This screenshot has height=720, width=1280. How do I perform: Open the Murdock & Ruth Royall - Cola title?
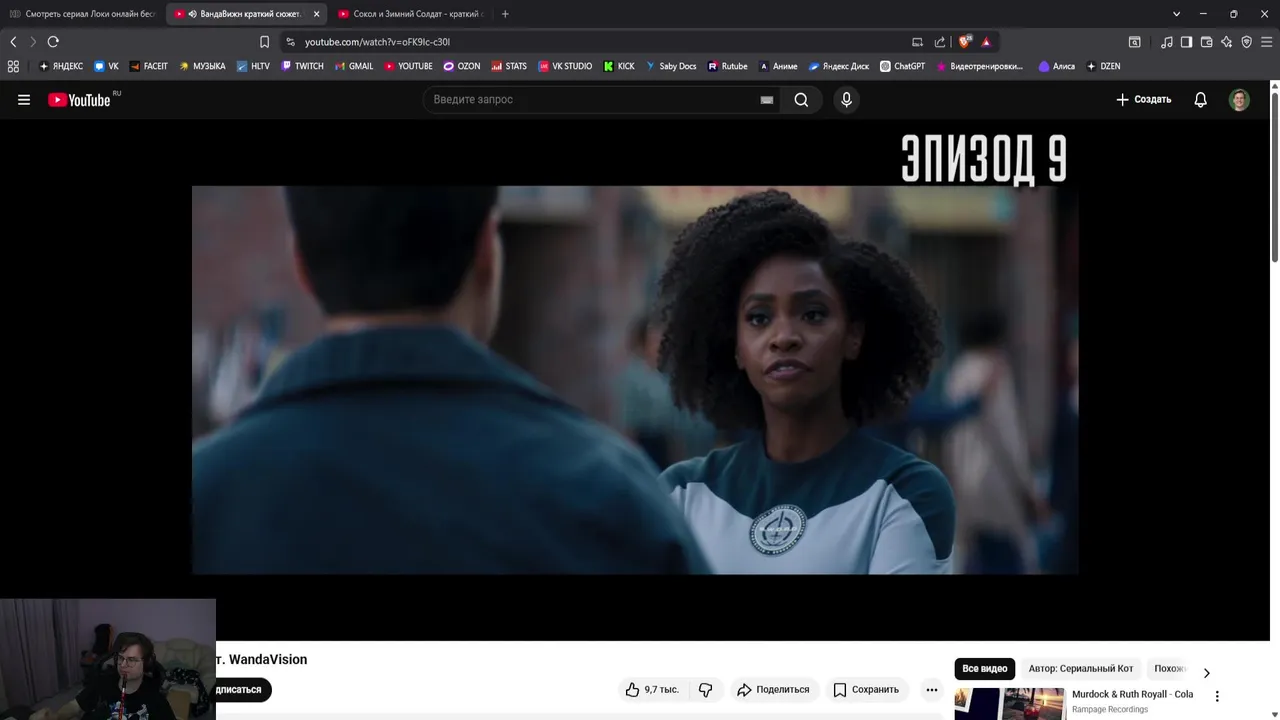[x=1132, y=694]
